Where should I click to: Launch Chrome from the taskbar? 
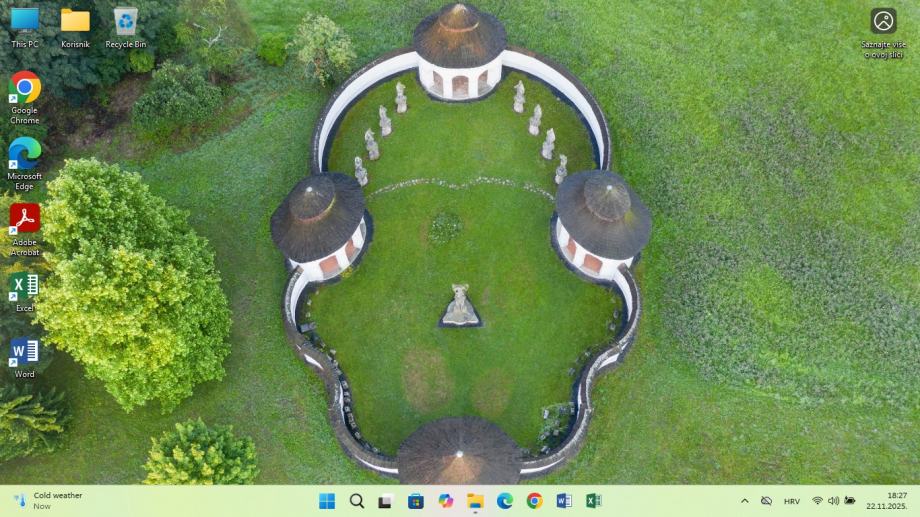tap(534, 501)
